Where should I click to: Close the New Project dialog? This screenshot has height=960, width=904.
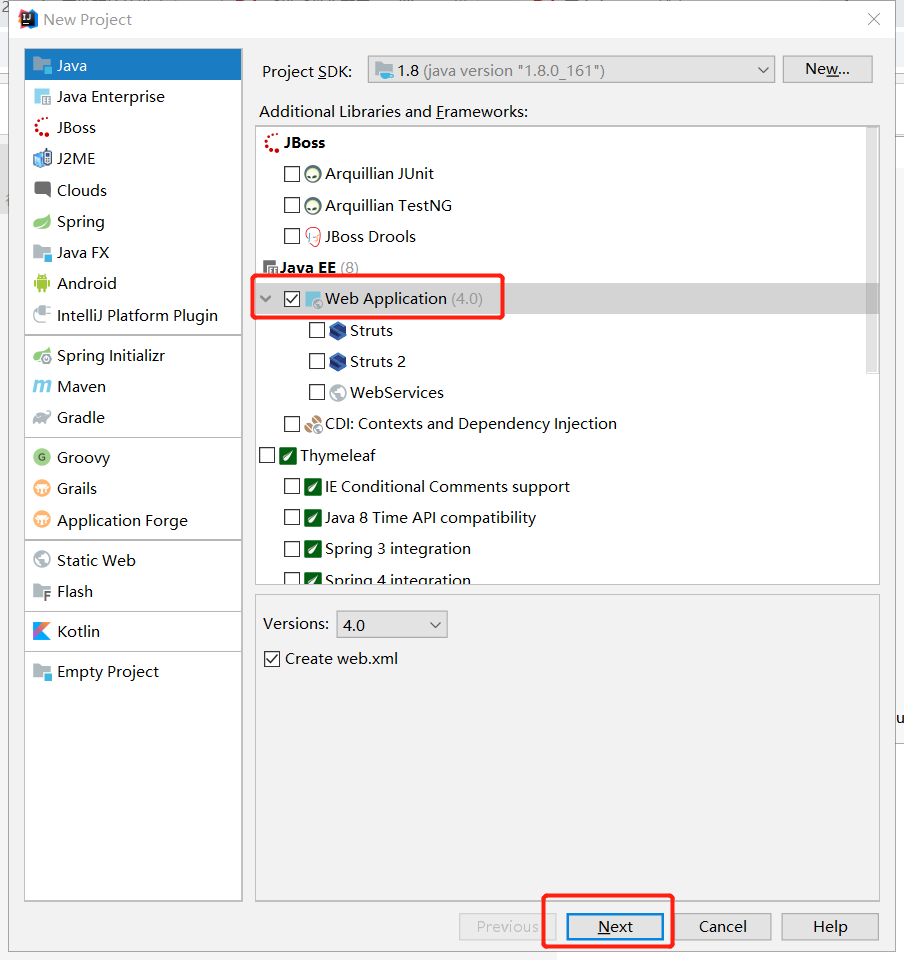[x=874, y=20]
